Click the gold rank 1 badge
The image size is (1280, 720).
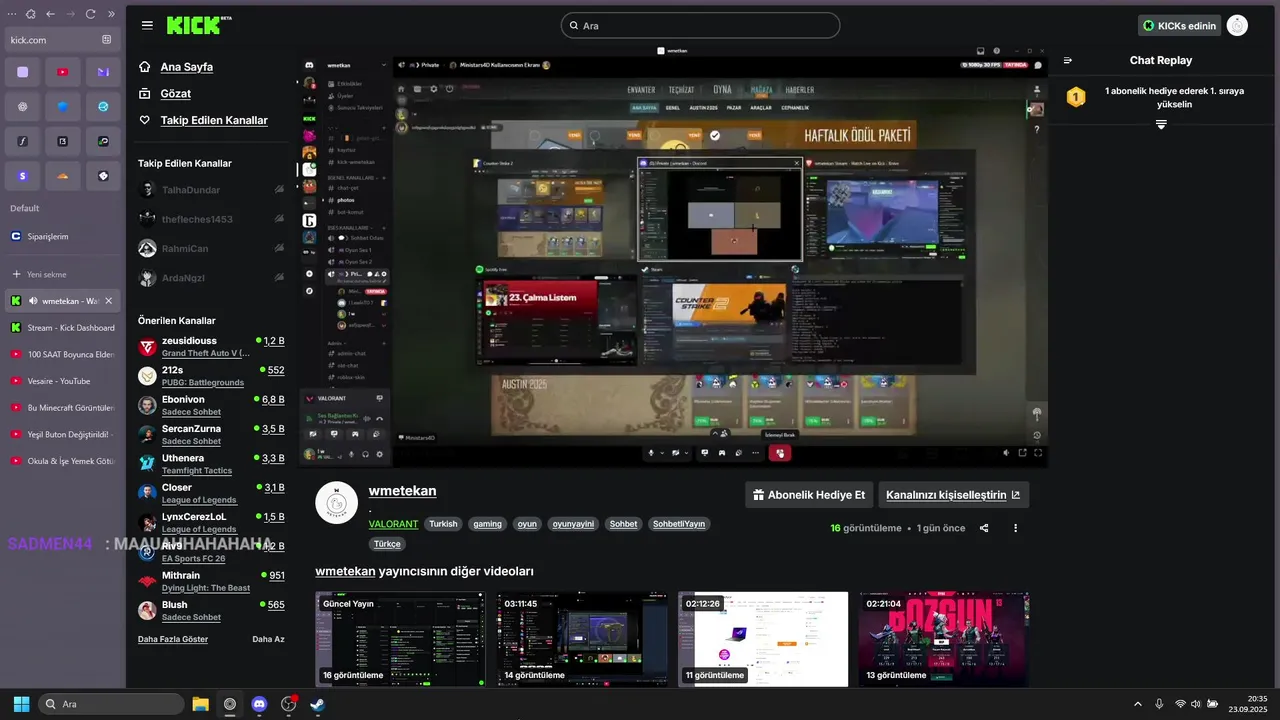[x=1076, y=97]
